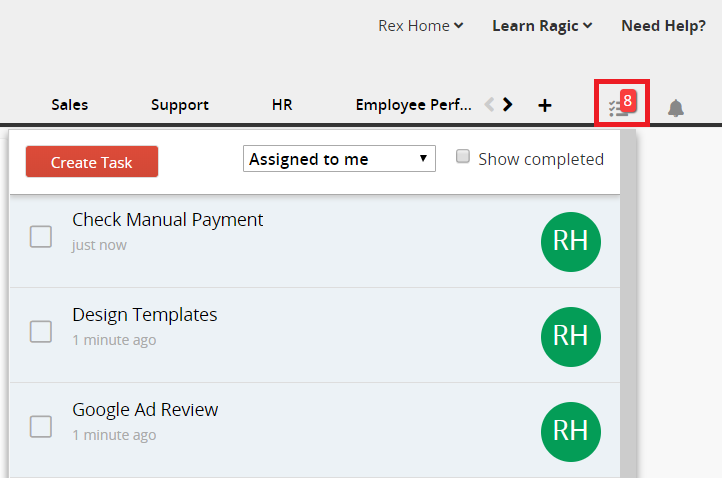Go to the Support tab

pyautogui.click(x=180, y=105)
